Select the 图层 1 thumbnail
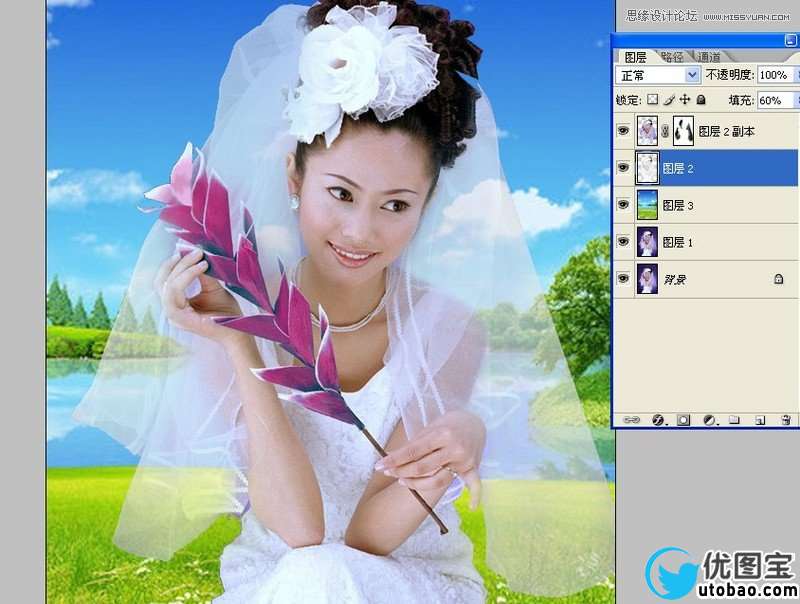The image size is (800, 604). [647, 241]
